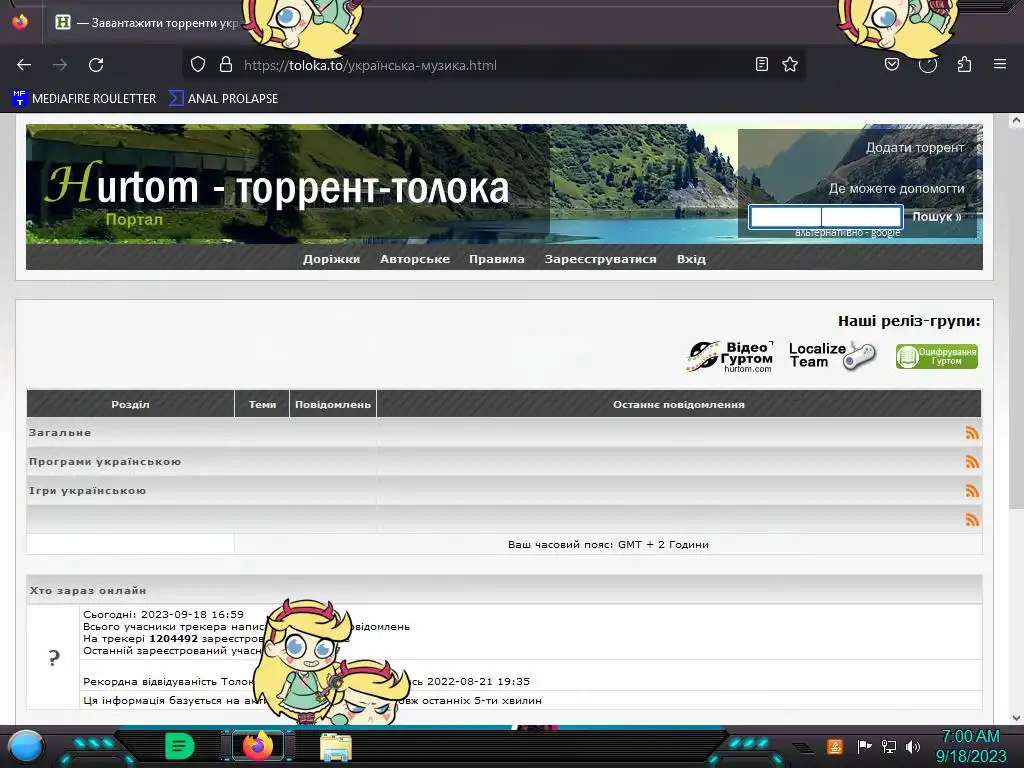
Task: Open the clock showing 7:00 AM
Action: point(971,746)
